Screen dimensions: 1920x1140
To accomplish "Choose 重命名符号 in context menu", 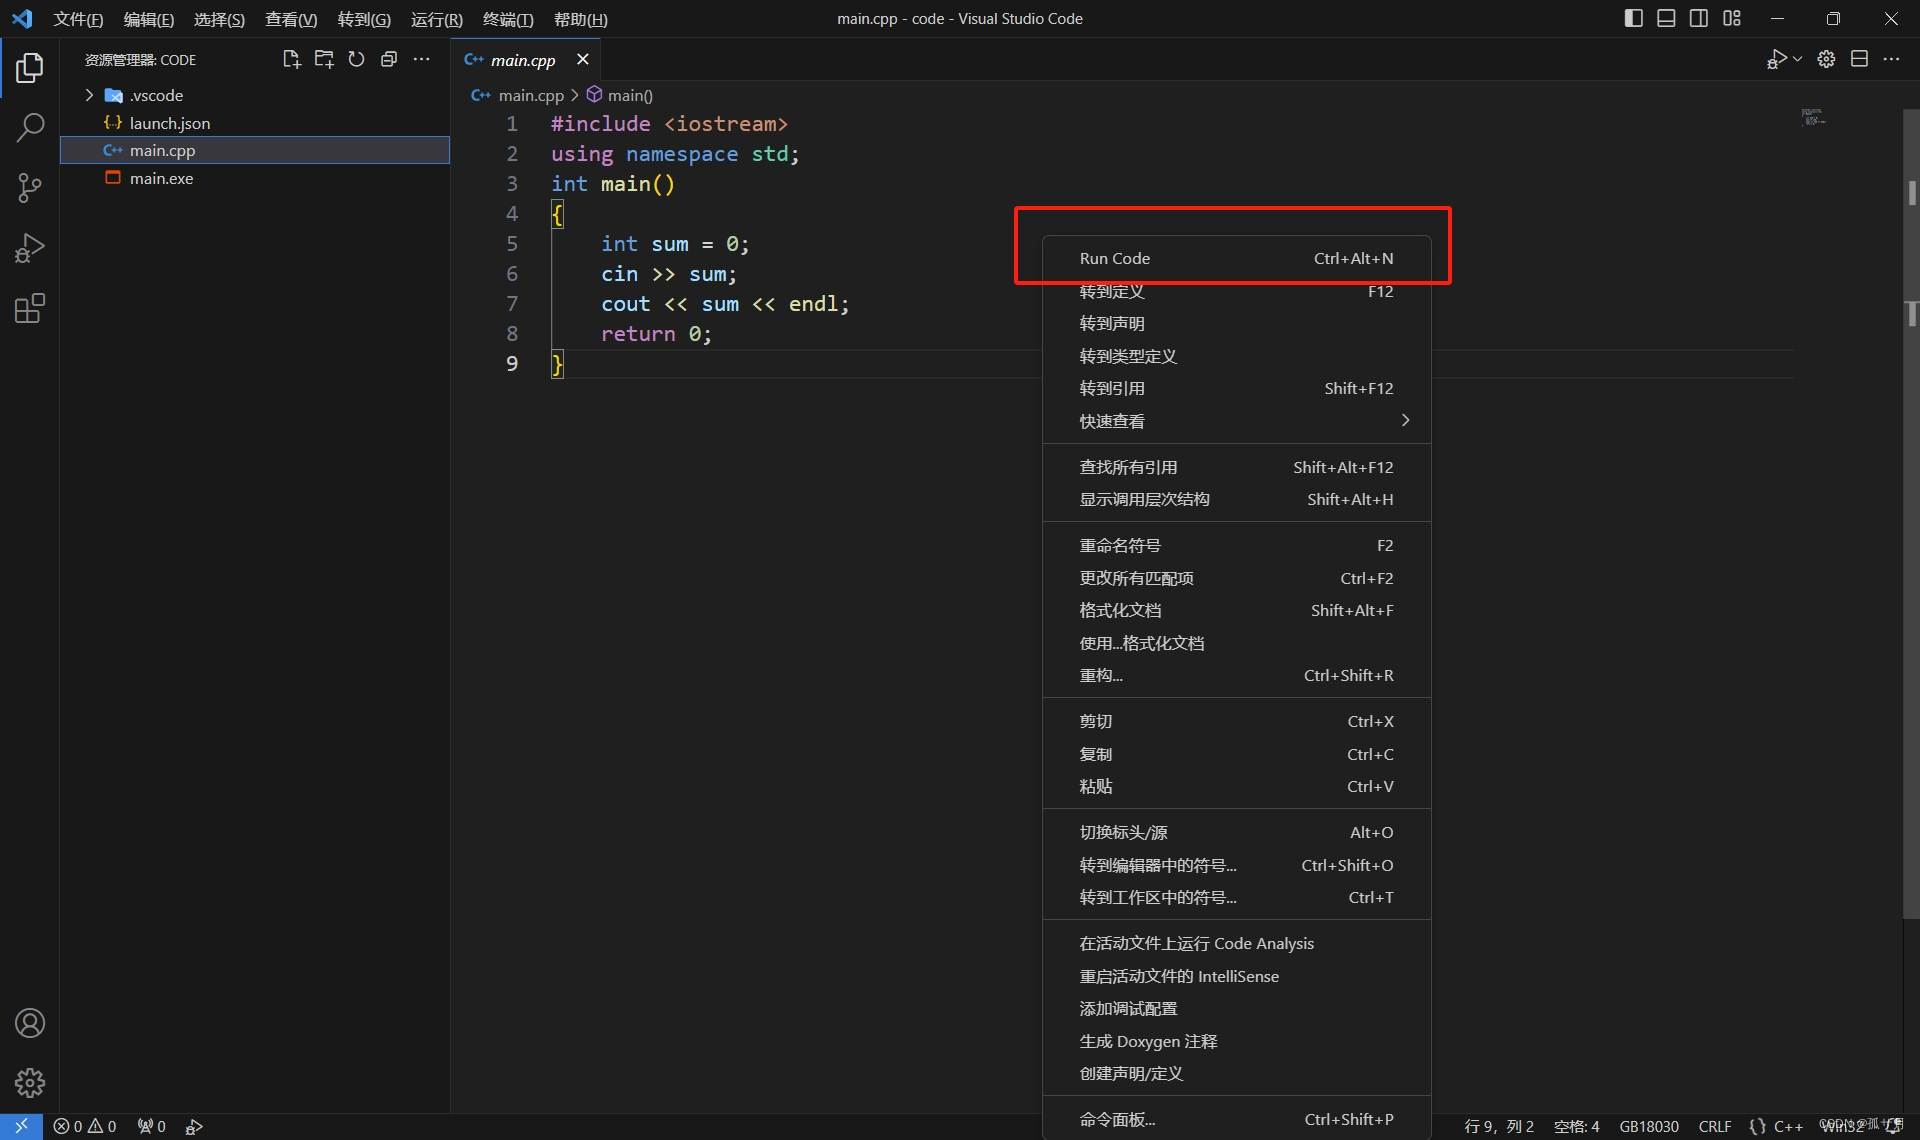I will coord(1236,545).
